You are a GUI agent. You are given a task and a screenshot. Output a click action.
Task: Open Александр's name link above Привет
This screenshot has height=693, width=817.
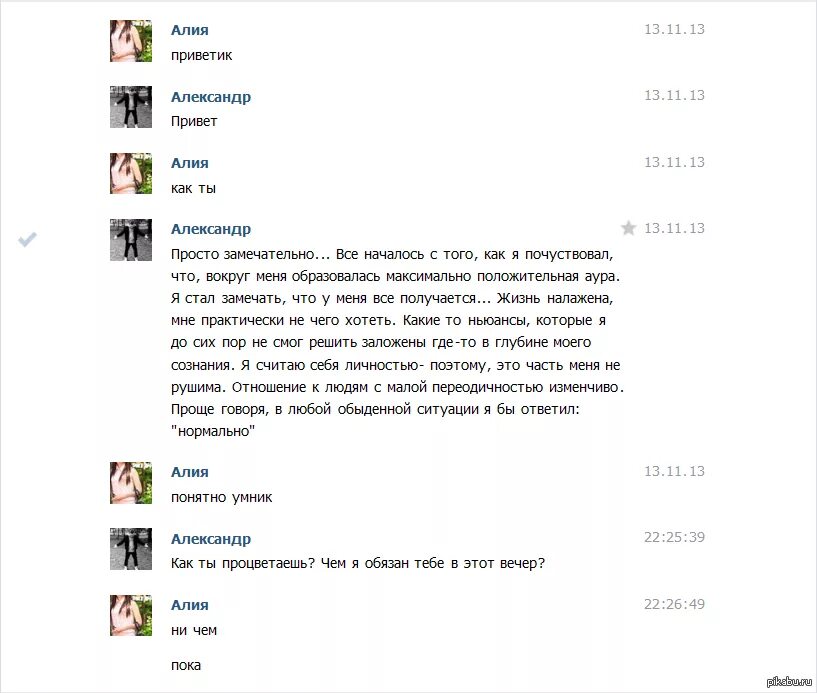click(x=211, y=97)
